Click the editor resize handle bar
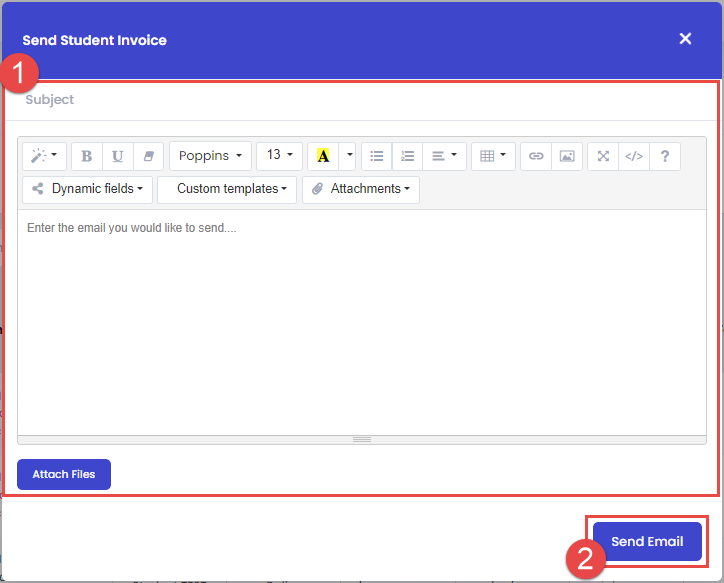Image resolution: width=724 pixels, height=583 pixels. click(362, 439)
